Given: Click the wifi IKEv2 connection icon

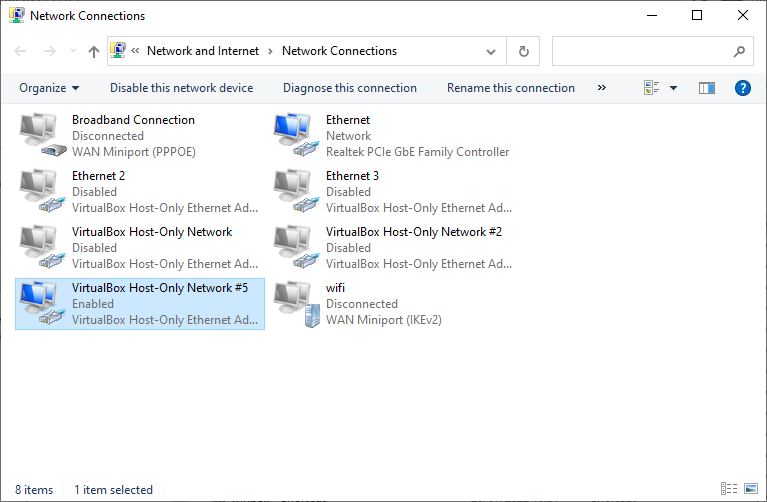Looking at the screenshot, I should [x=294, y=304].
